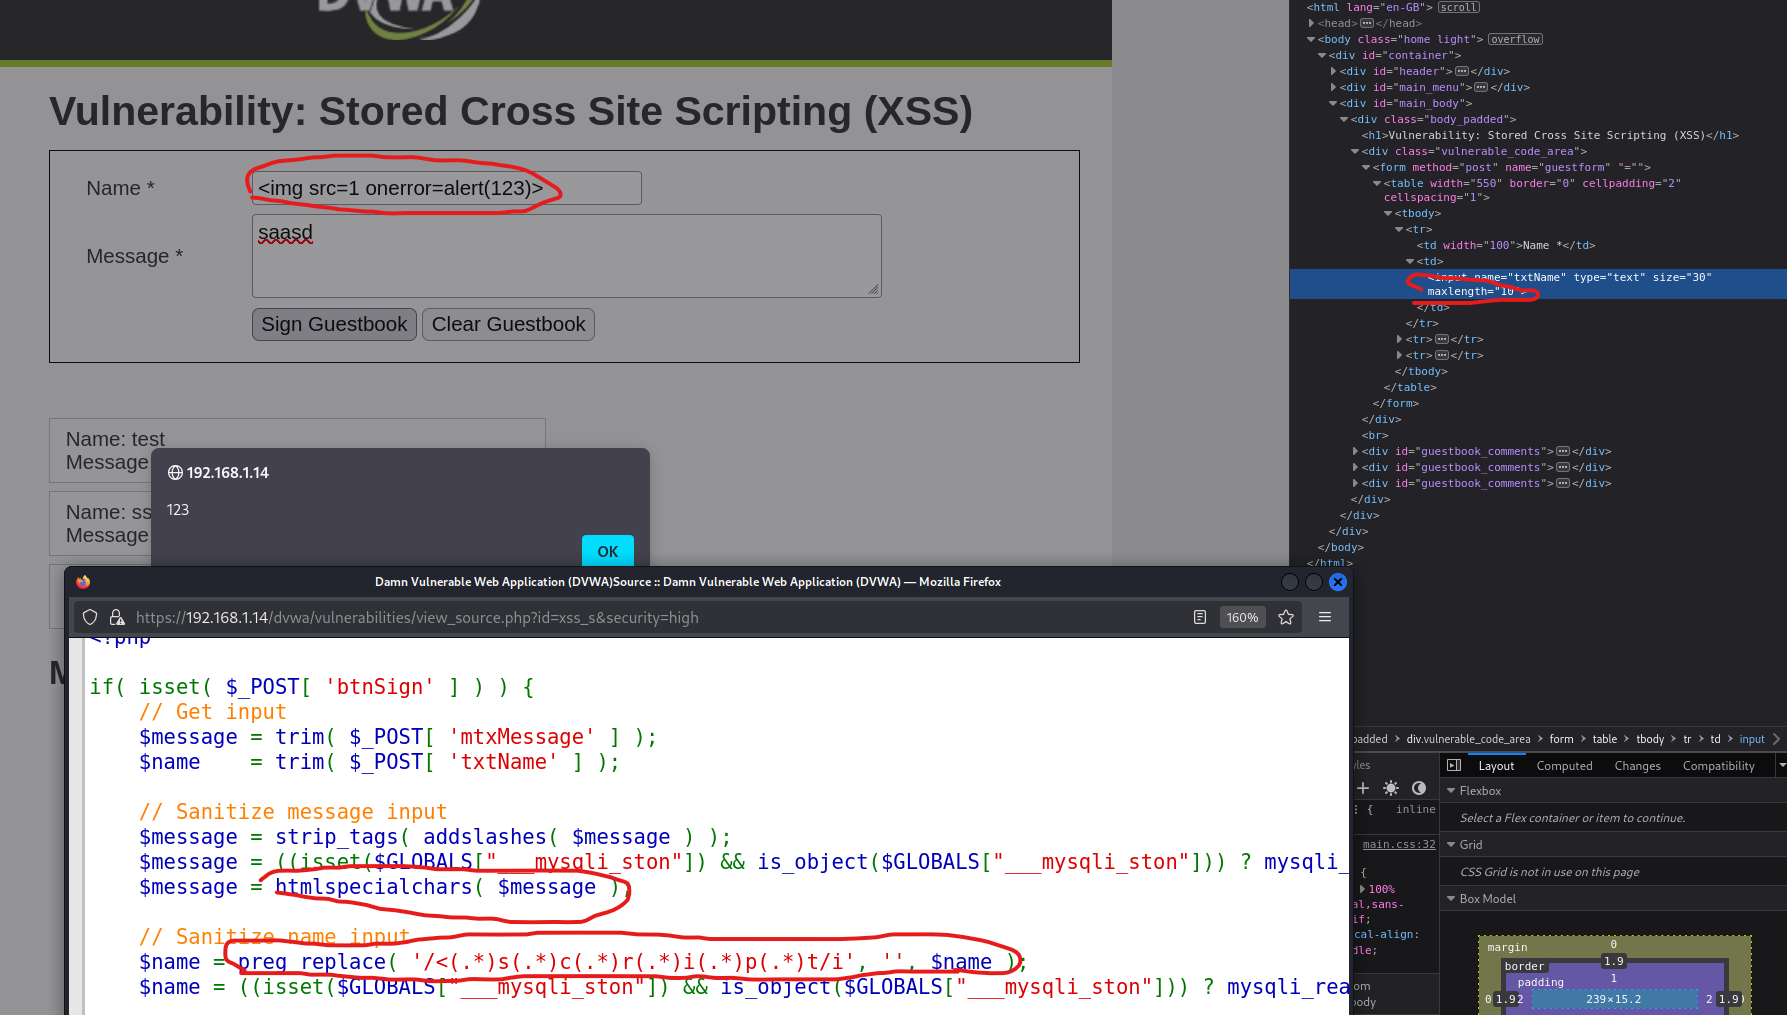Click the br element in markup tree
The height and width of the screenshot is (1015, 1787).
(1375, 435)
